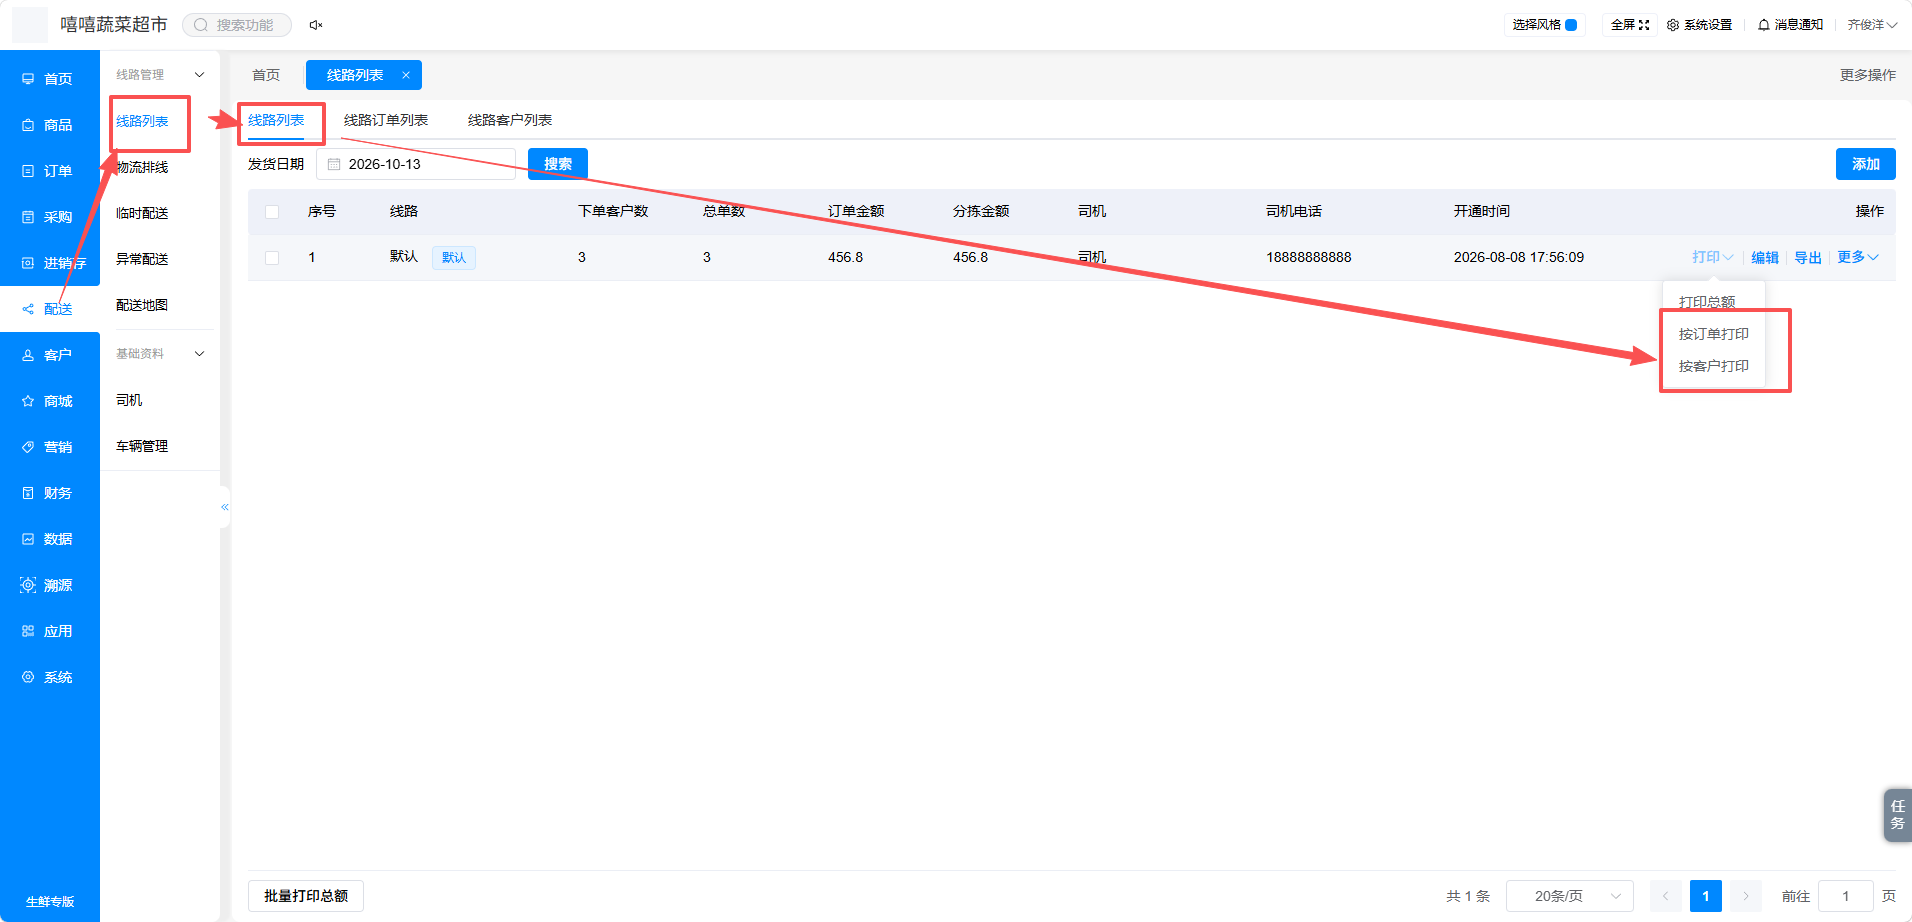The image size is (1912, 922).
Task: Open 营销 in the left sidebar
Action: [49, 447]
